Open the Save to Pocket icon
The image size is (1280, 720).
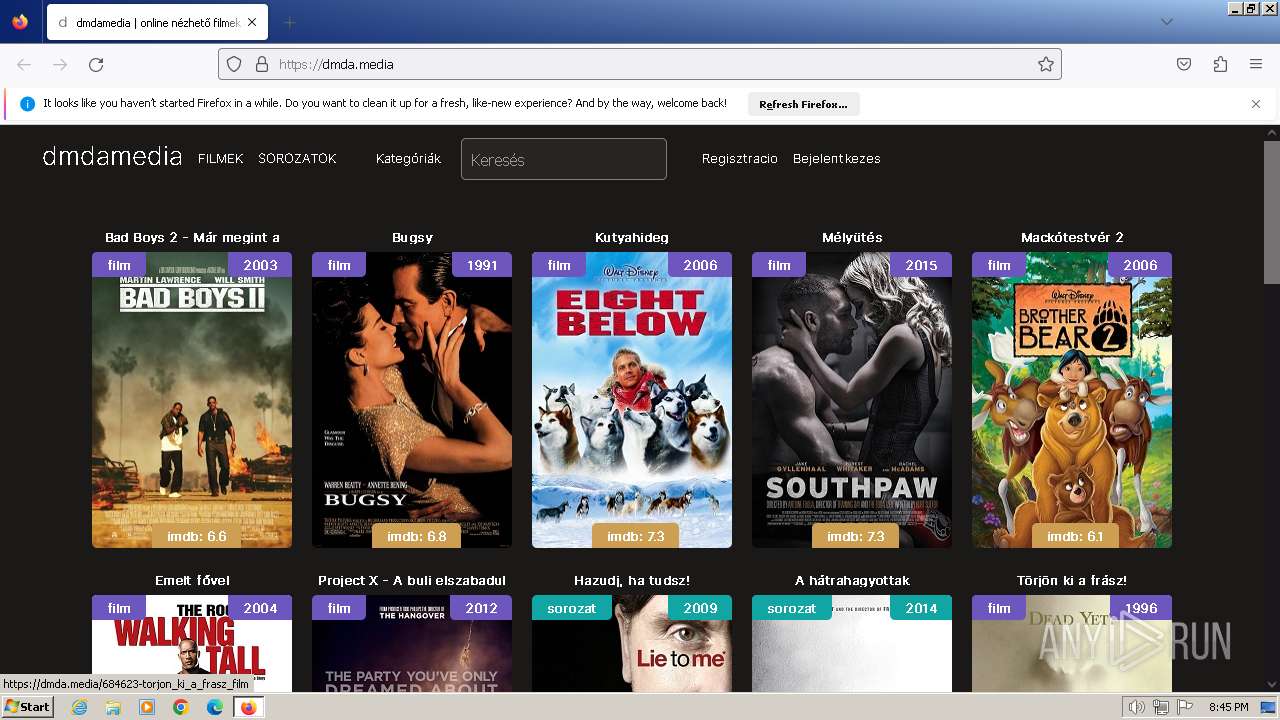(1184, 64)
